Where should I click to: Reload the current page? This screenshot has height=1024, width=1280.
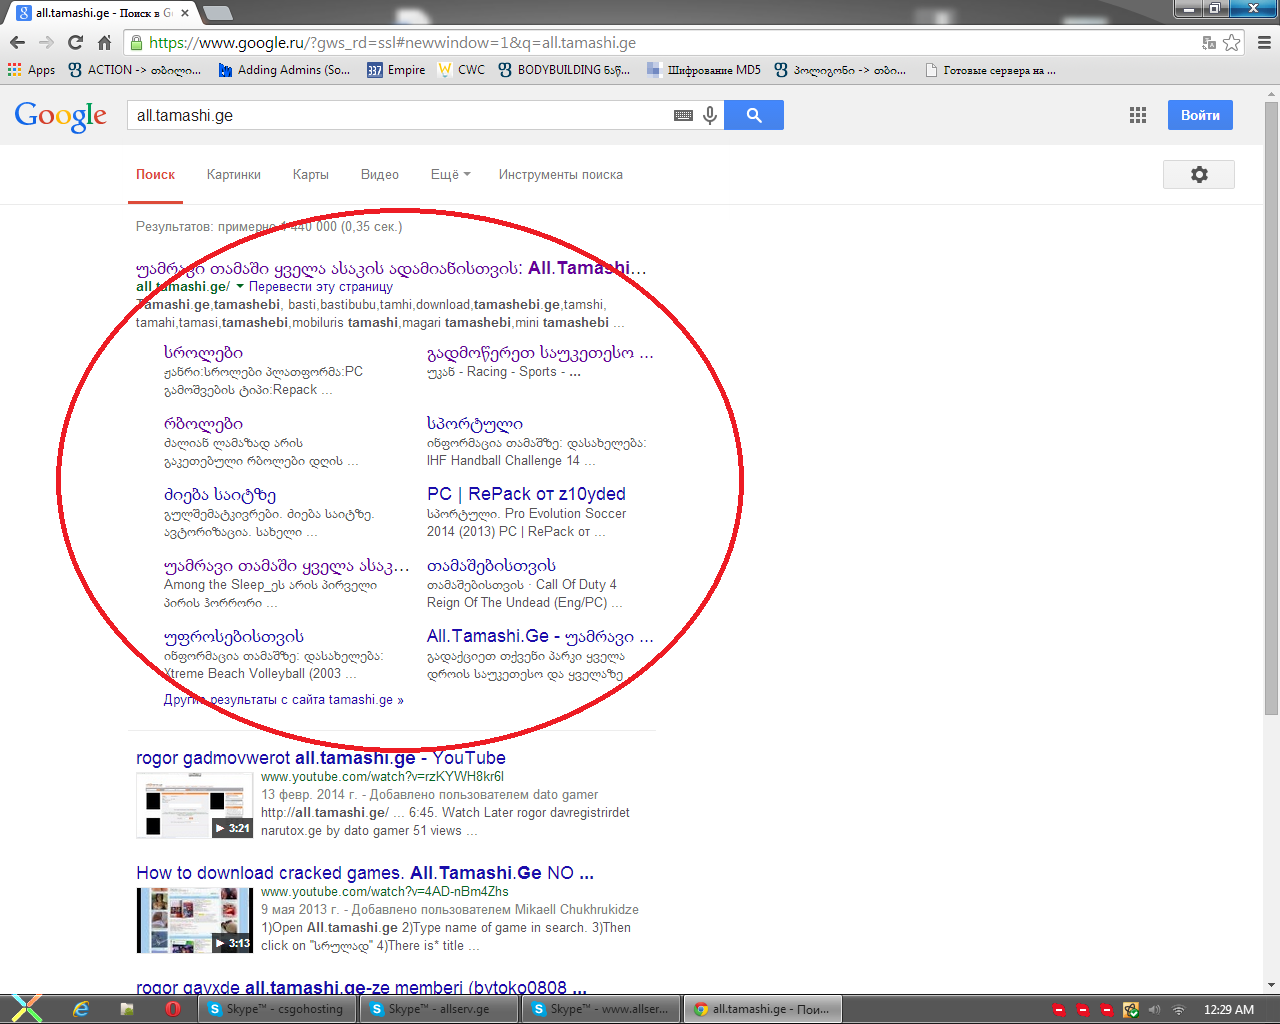click(75, 43)
